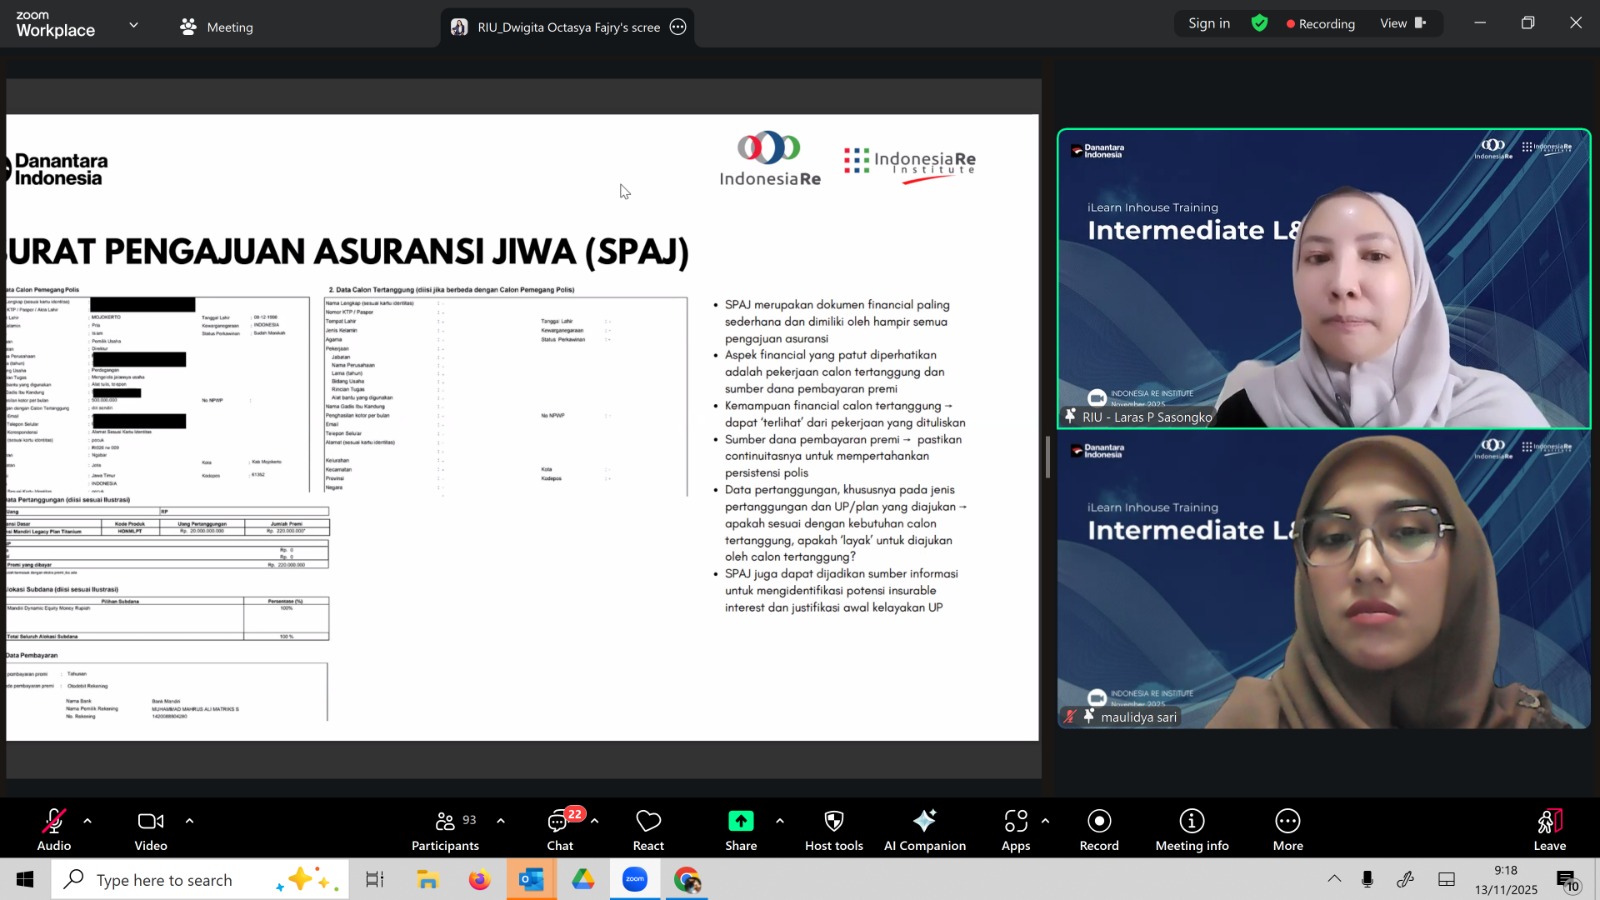Show Meeting info
Viewport: 1600px width, 900px height.
click(x=1192, y=829)
